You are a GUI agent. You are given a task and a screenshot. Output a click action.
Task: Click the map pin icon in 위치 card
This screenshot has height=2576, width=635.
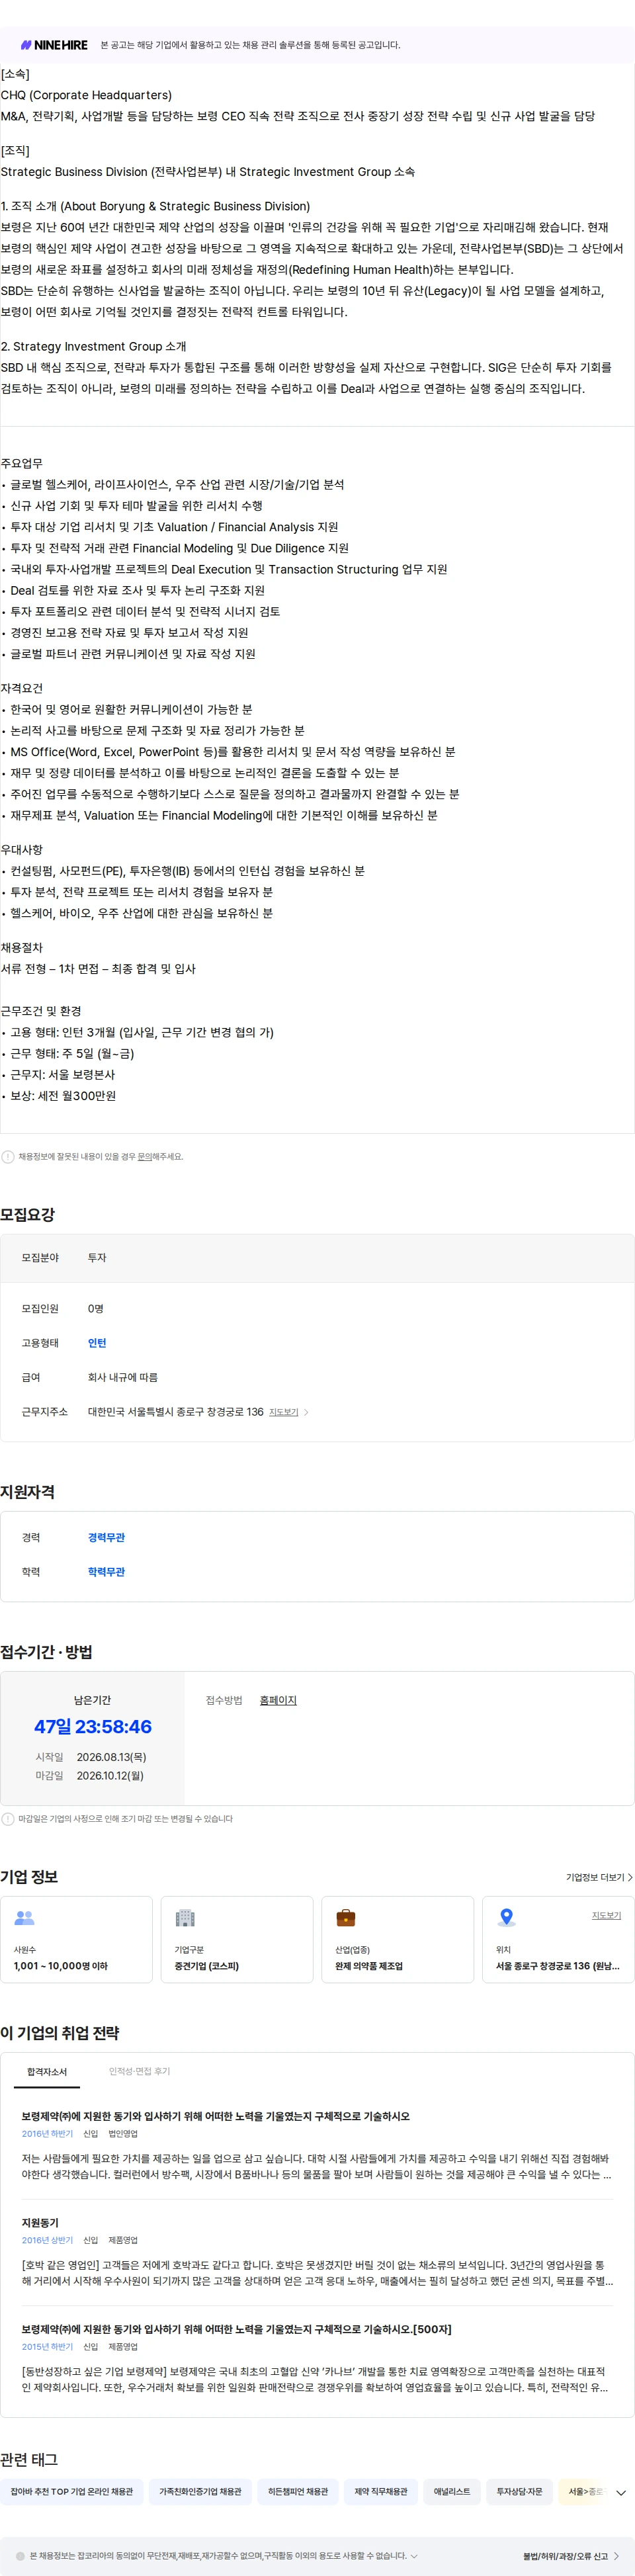pos(506,1918)
